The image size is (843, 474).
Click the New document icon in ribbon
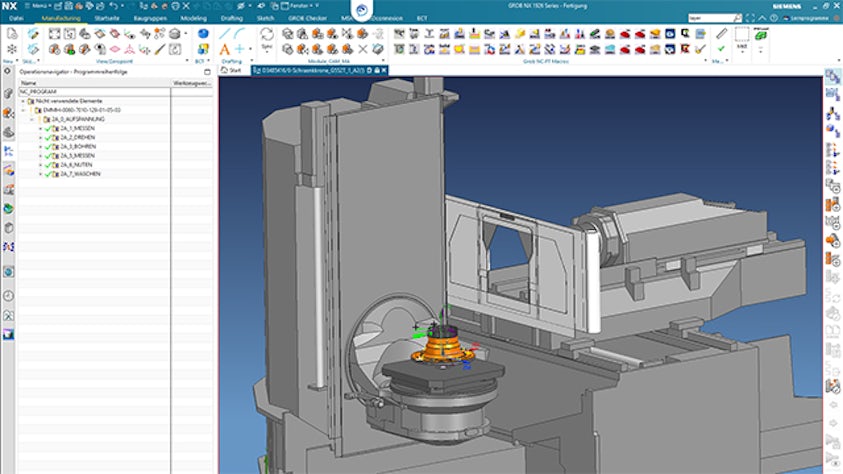12,34
